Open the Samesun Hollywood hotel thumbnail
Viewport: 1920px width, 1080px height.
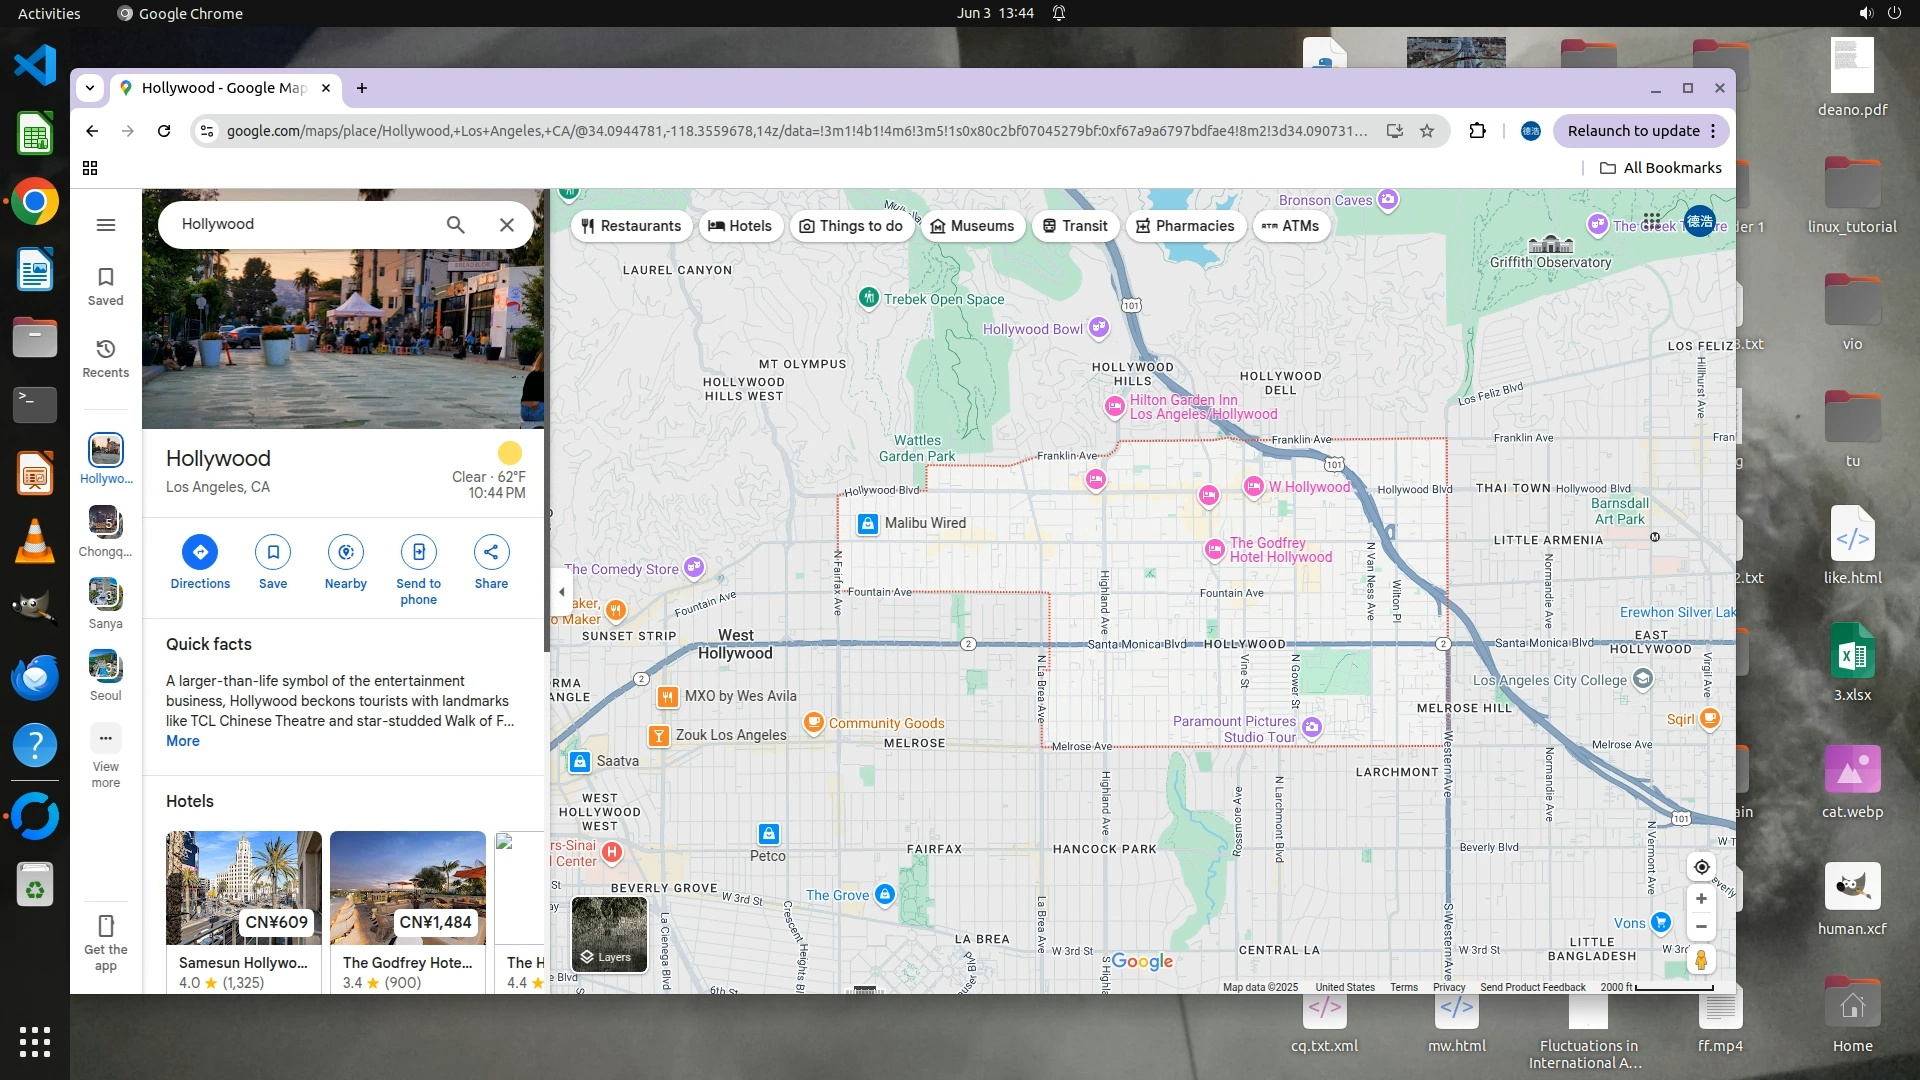click(244, 888)
